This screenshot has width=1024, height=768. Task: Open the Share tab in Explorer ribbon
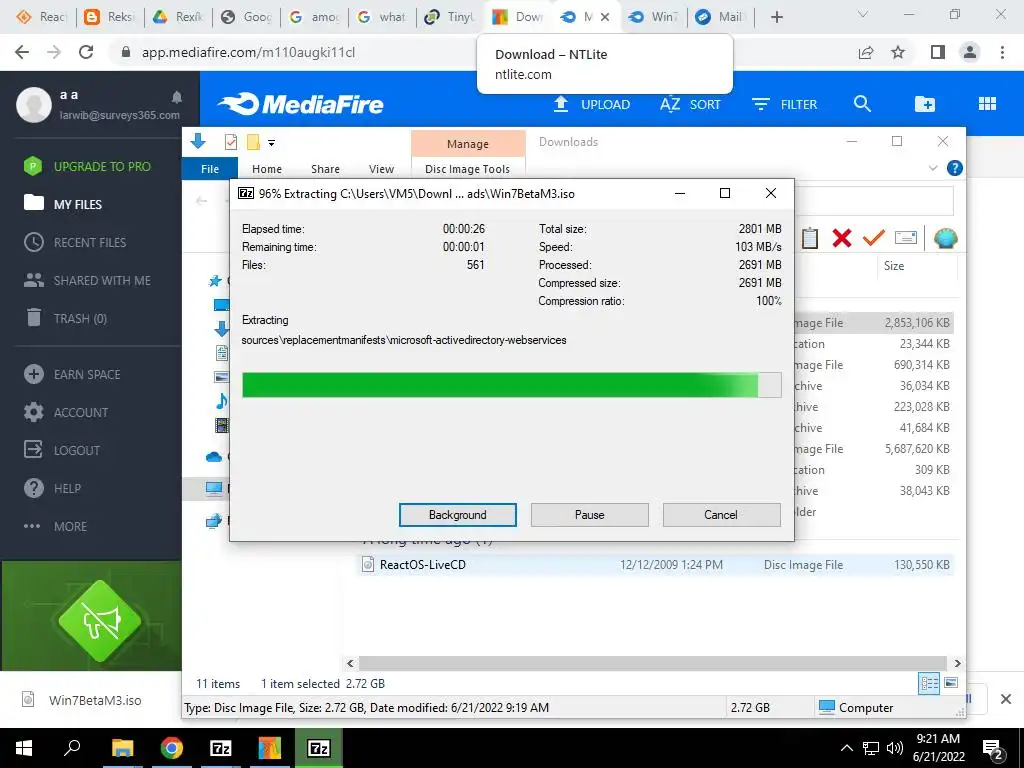(325, 168)
